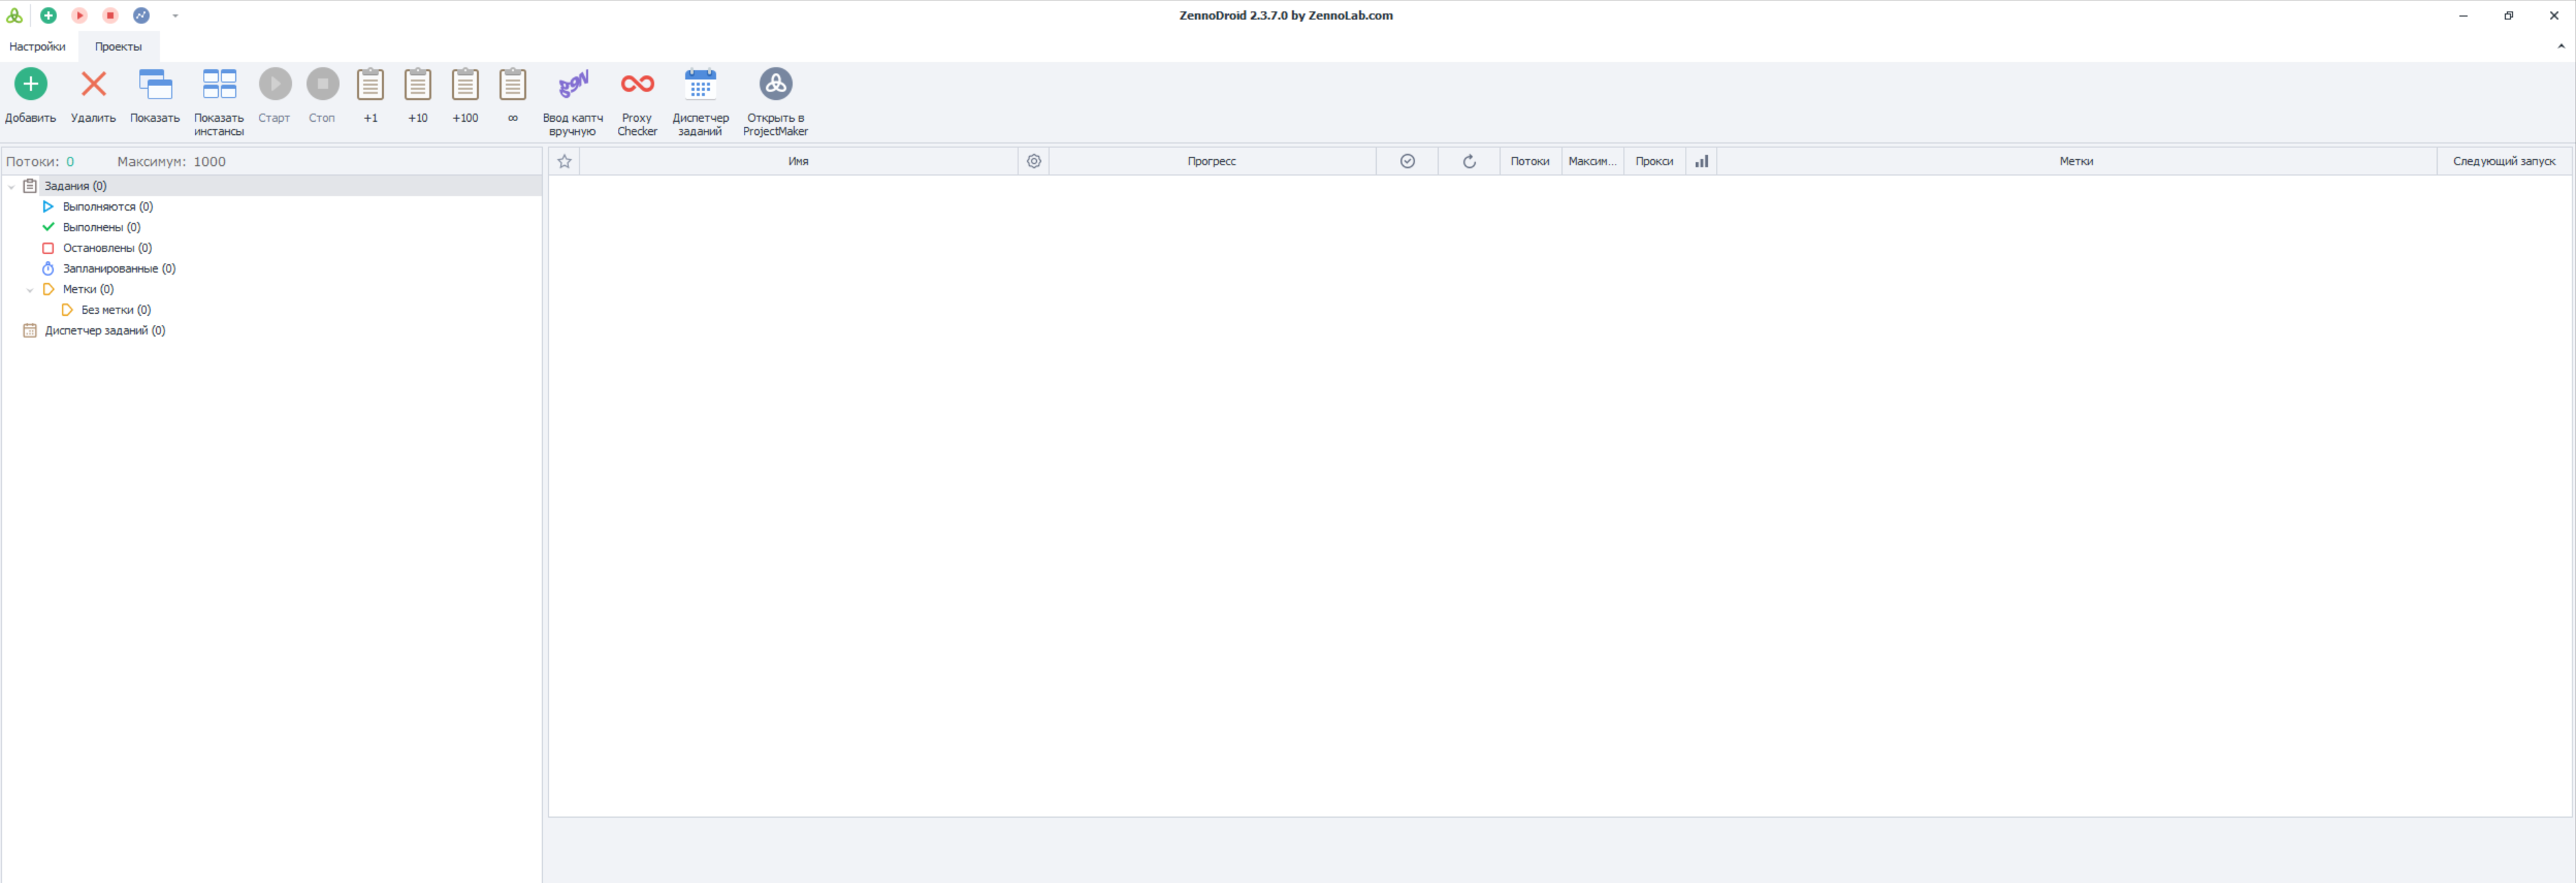Screen dimensions: 2576x883
Task: Open the Proxy Checker tool
Action: point(637,85)
